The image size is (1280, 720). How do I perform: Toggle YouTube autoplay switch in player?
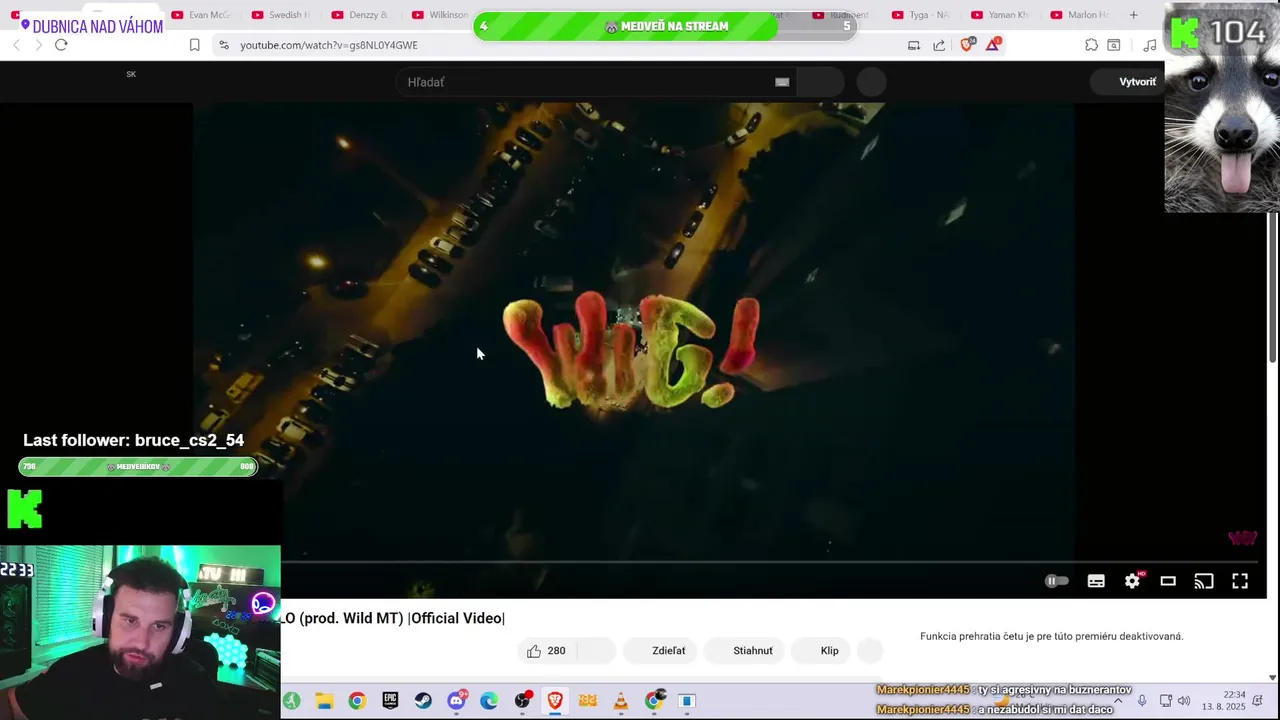[x=1056, y=581]
